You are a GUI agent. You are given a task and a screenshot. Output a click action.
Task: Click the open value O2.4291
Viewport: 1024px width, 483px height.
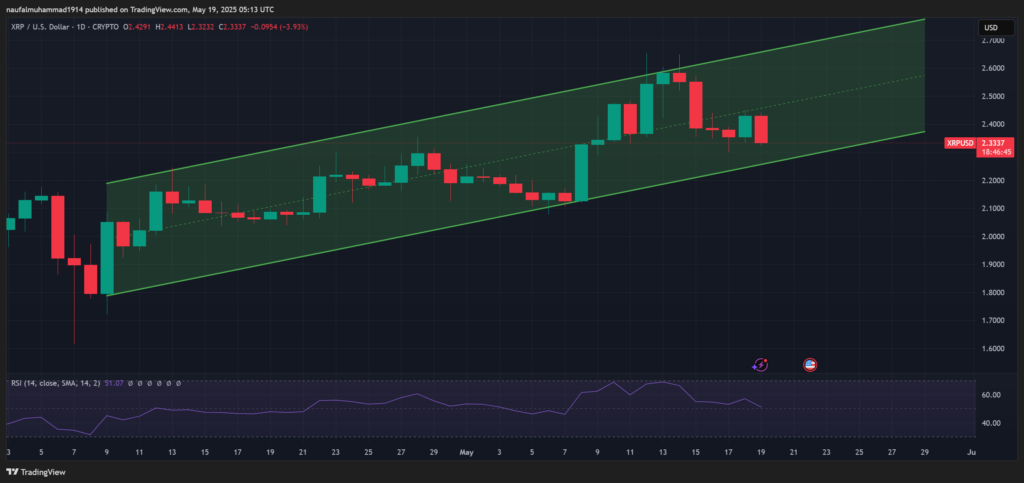point(138,27)
